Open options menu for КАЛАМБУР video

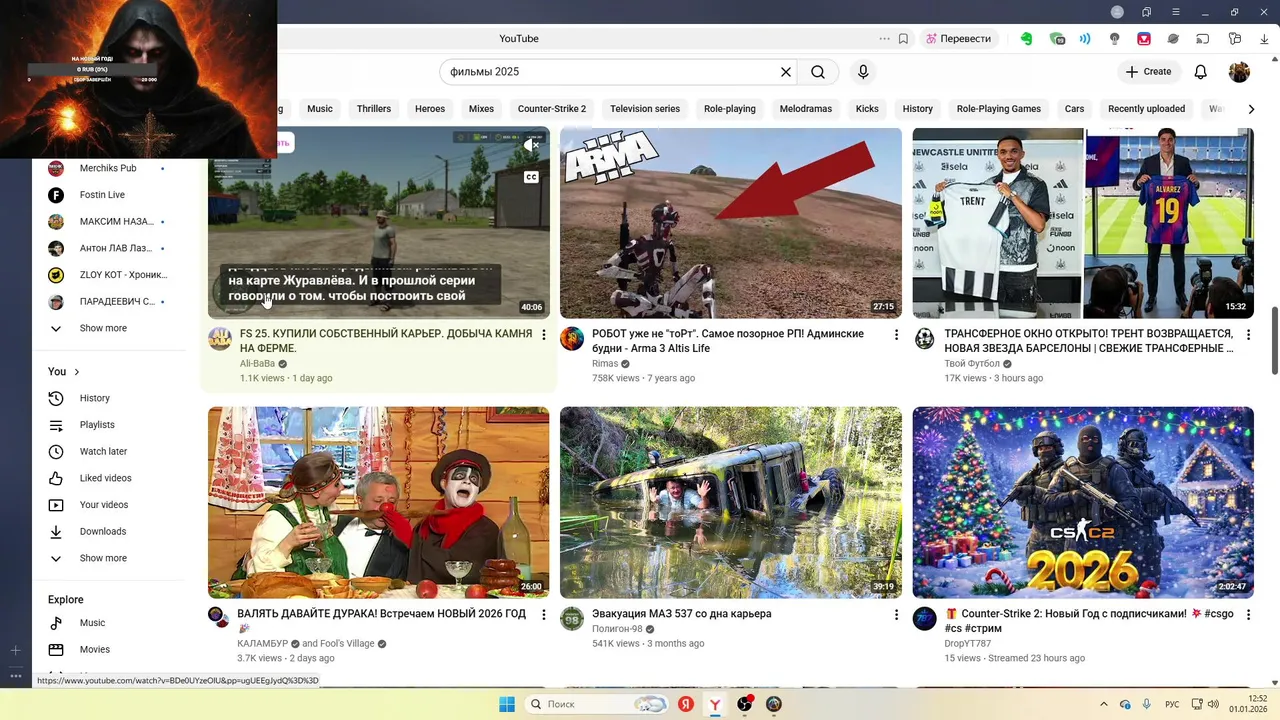click(x=544, y=615)
